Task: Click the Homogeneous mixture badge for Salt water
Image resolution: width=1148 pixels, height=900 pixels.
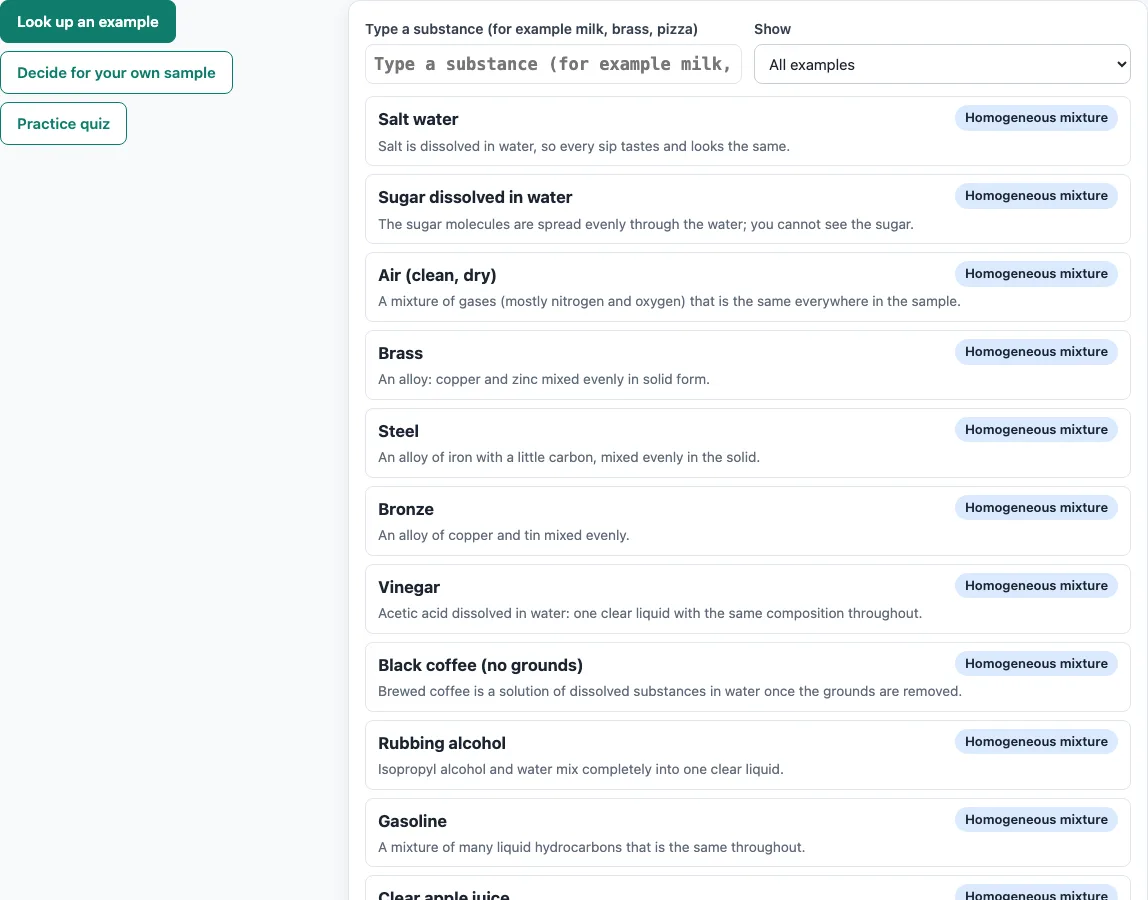Action: pos(1036,118)
